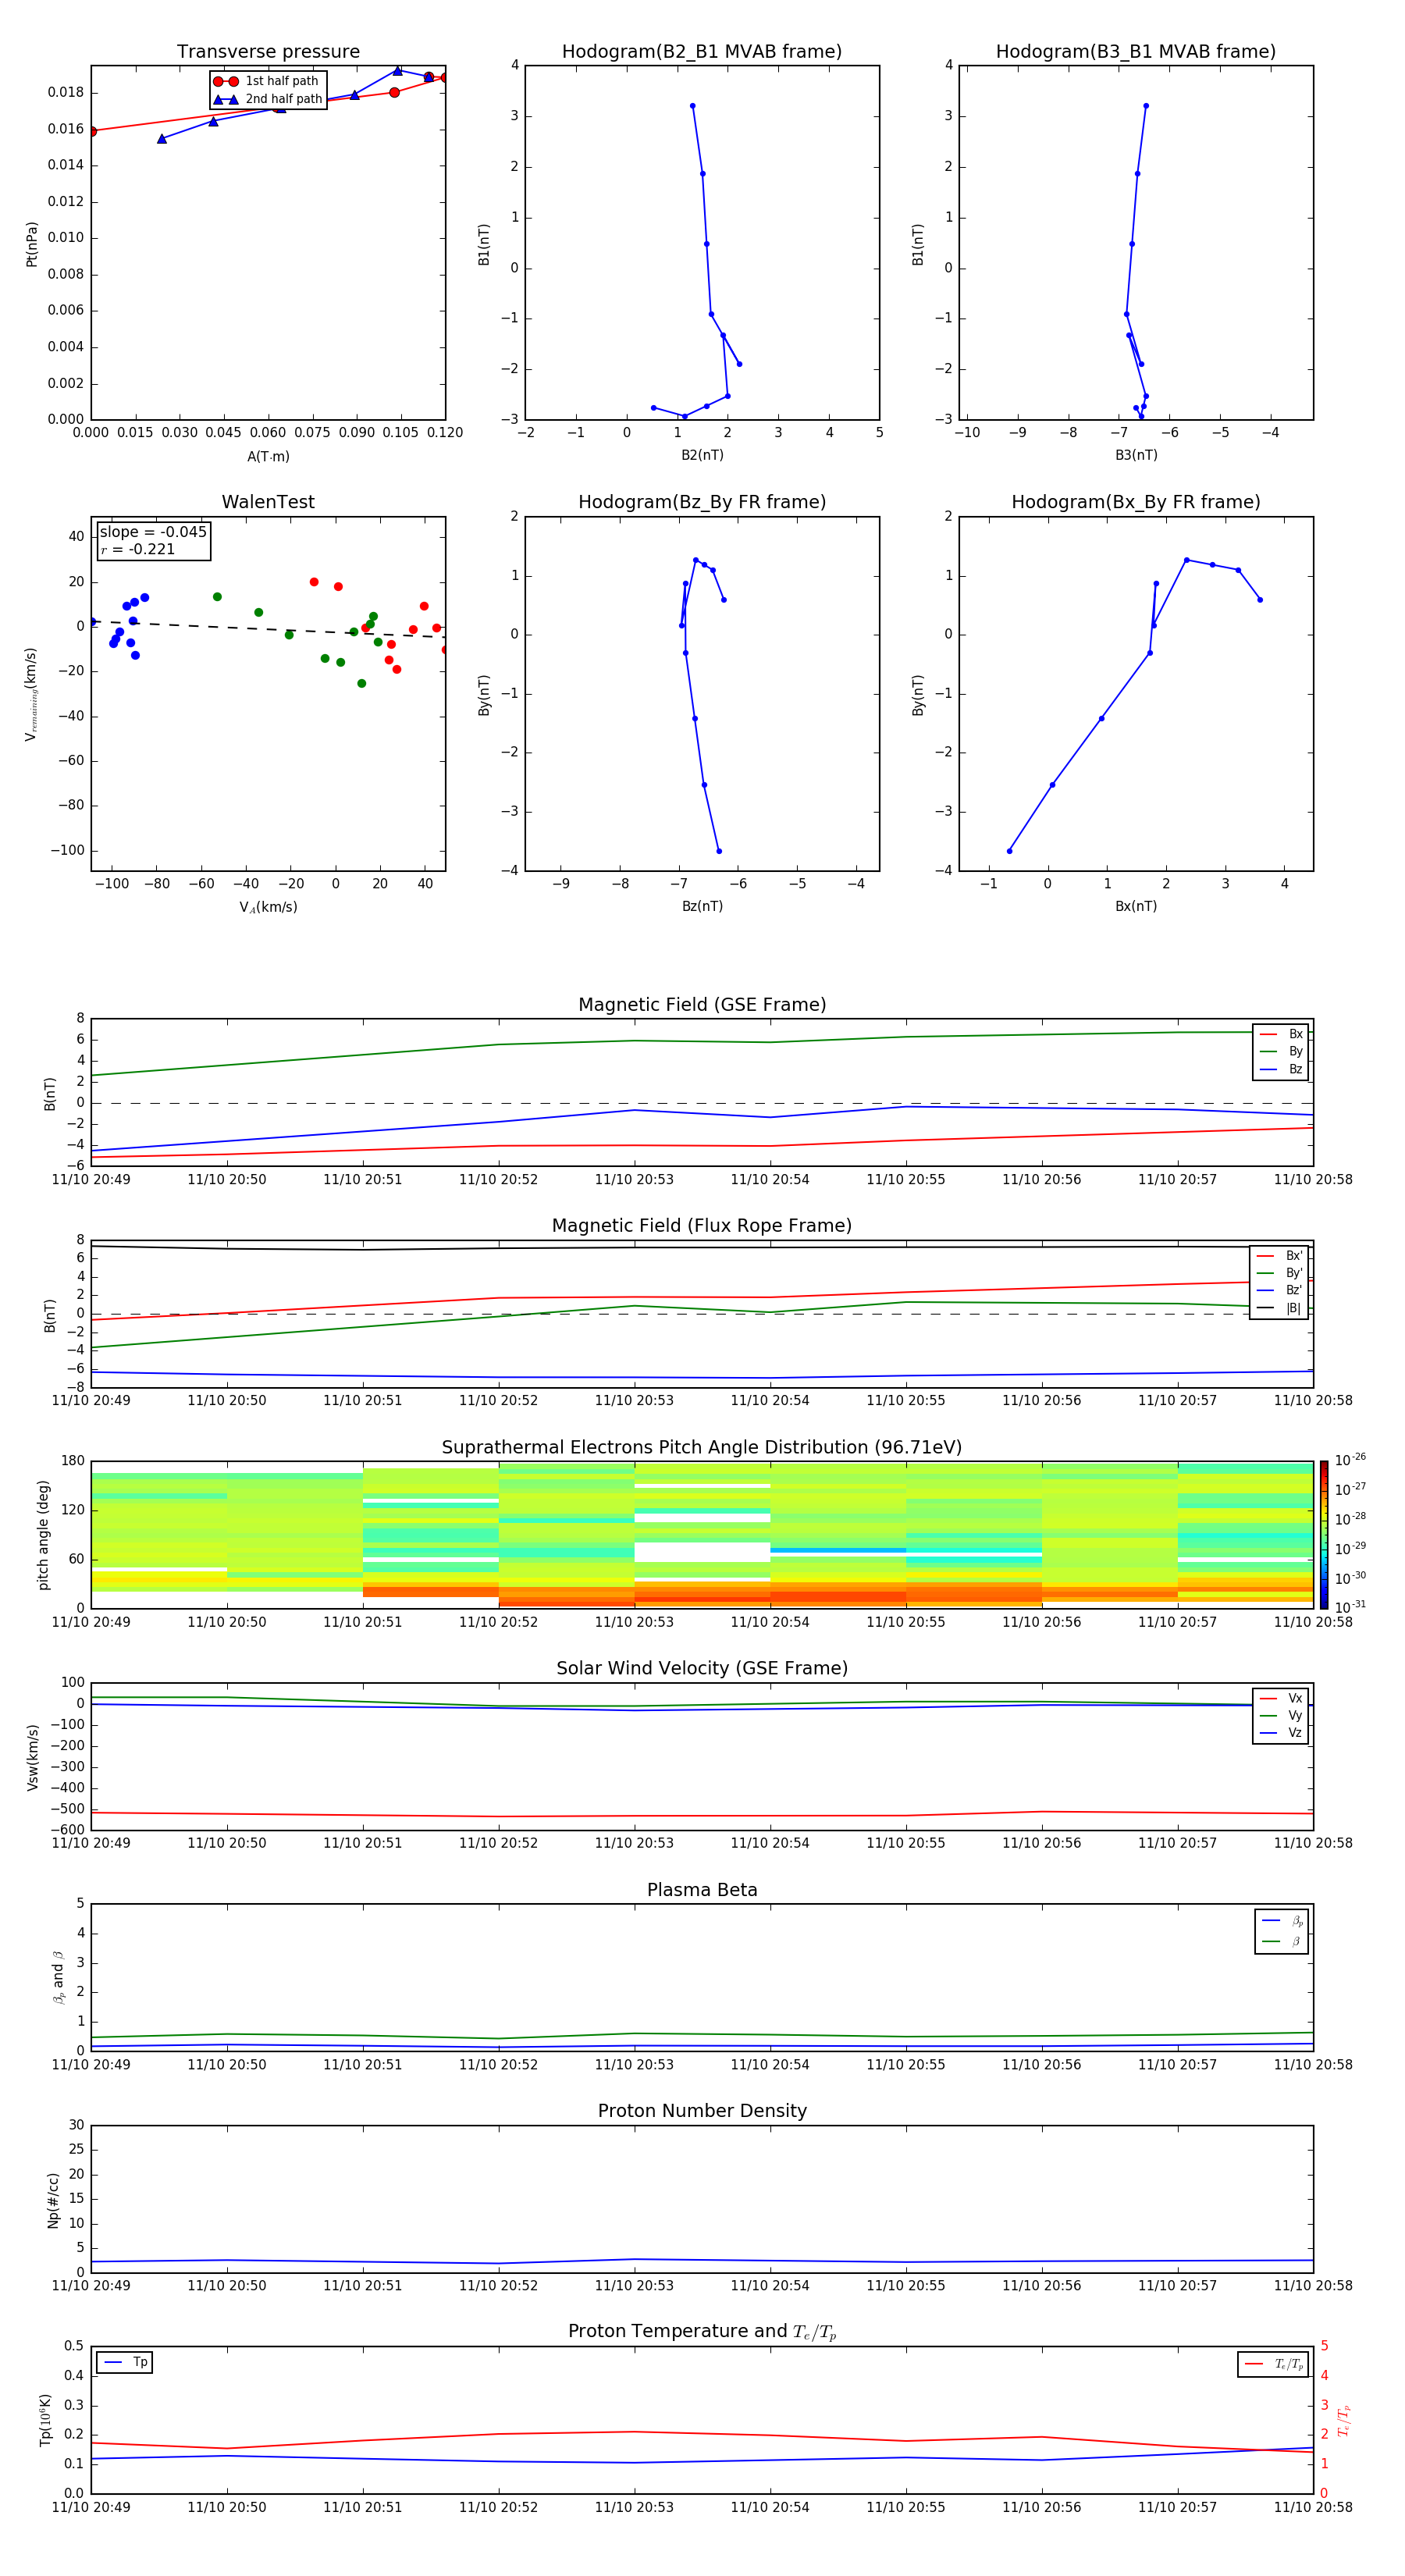
Task: Click the pitch angle color scale bar
Action: coord(1324,1534)
